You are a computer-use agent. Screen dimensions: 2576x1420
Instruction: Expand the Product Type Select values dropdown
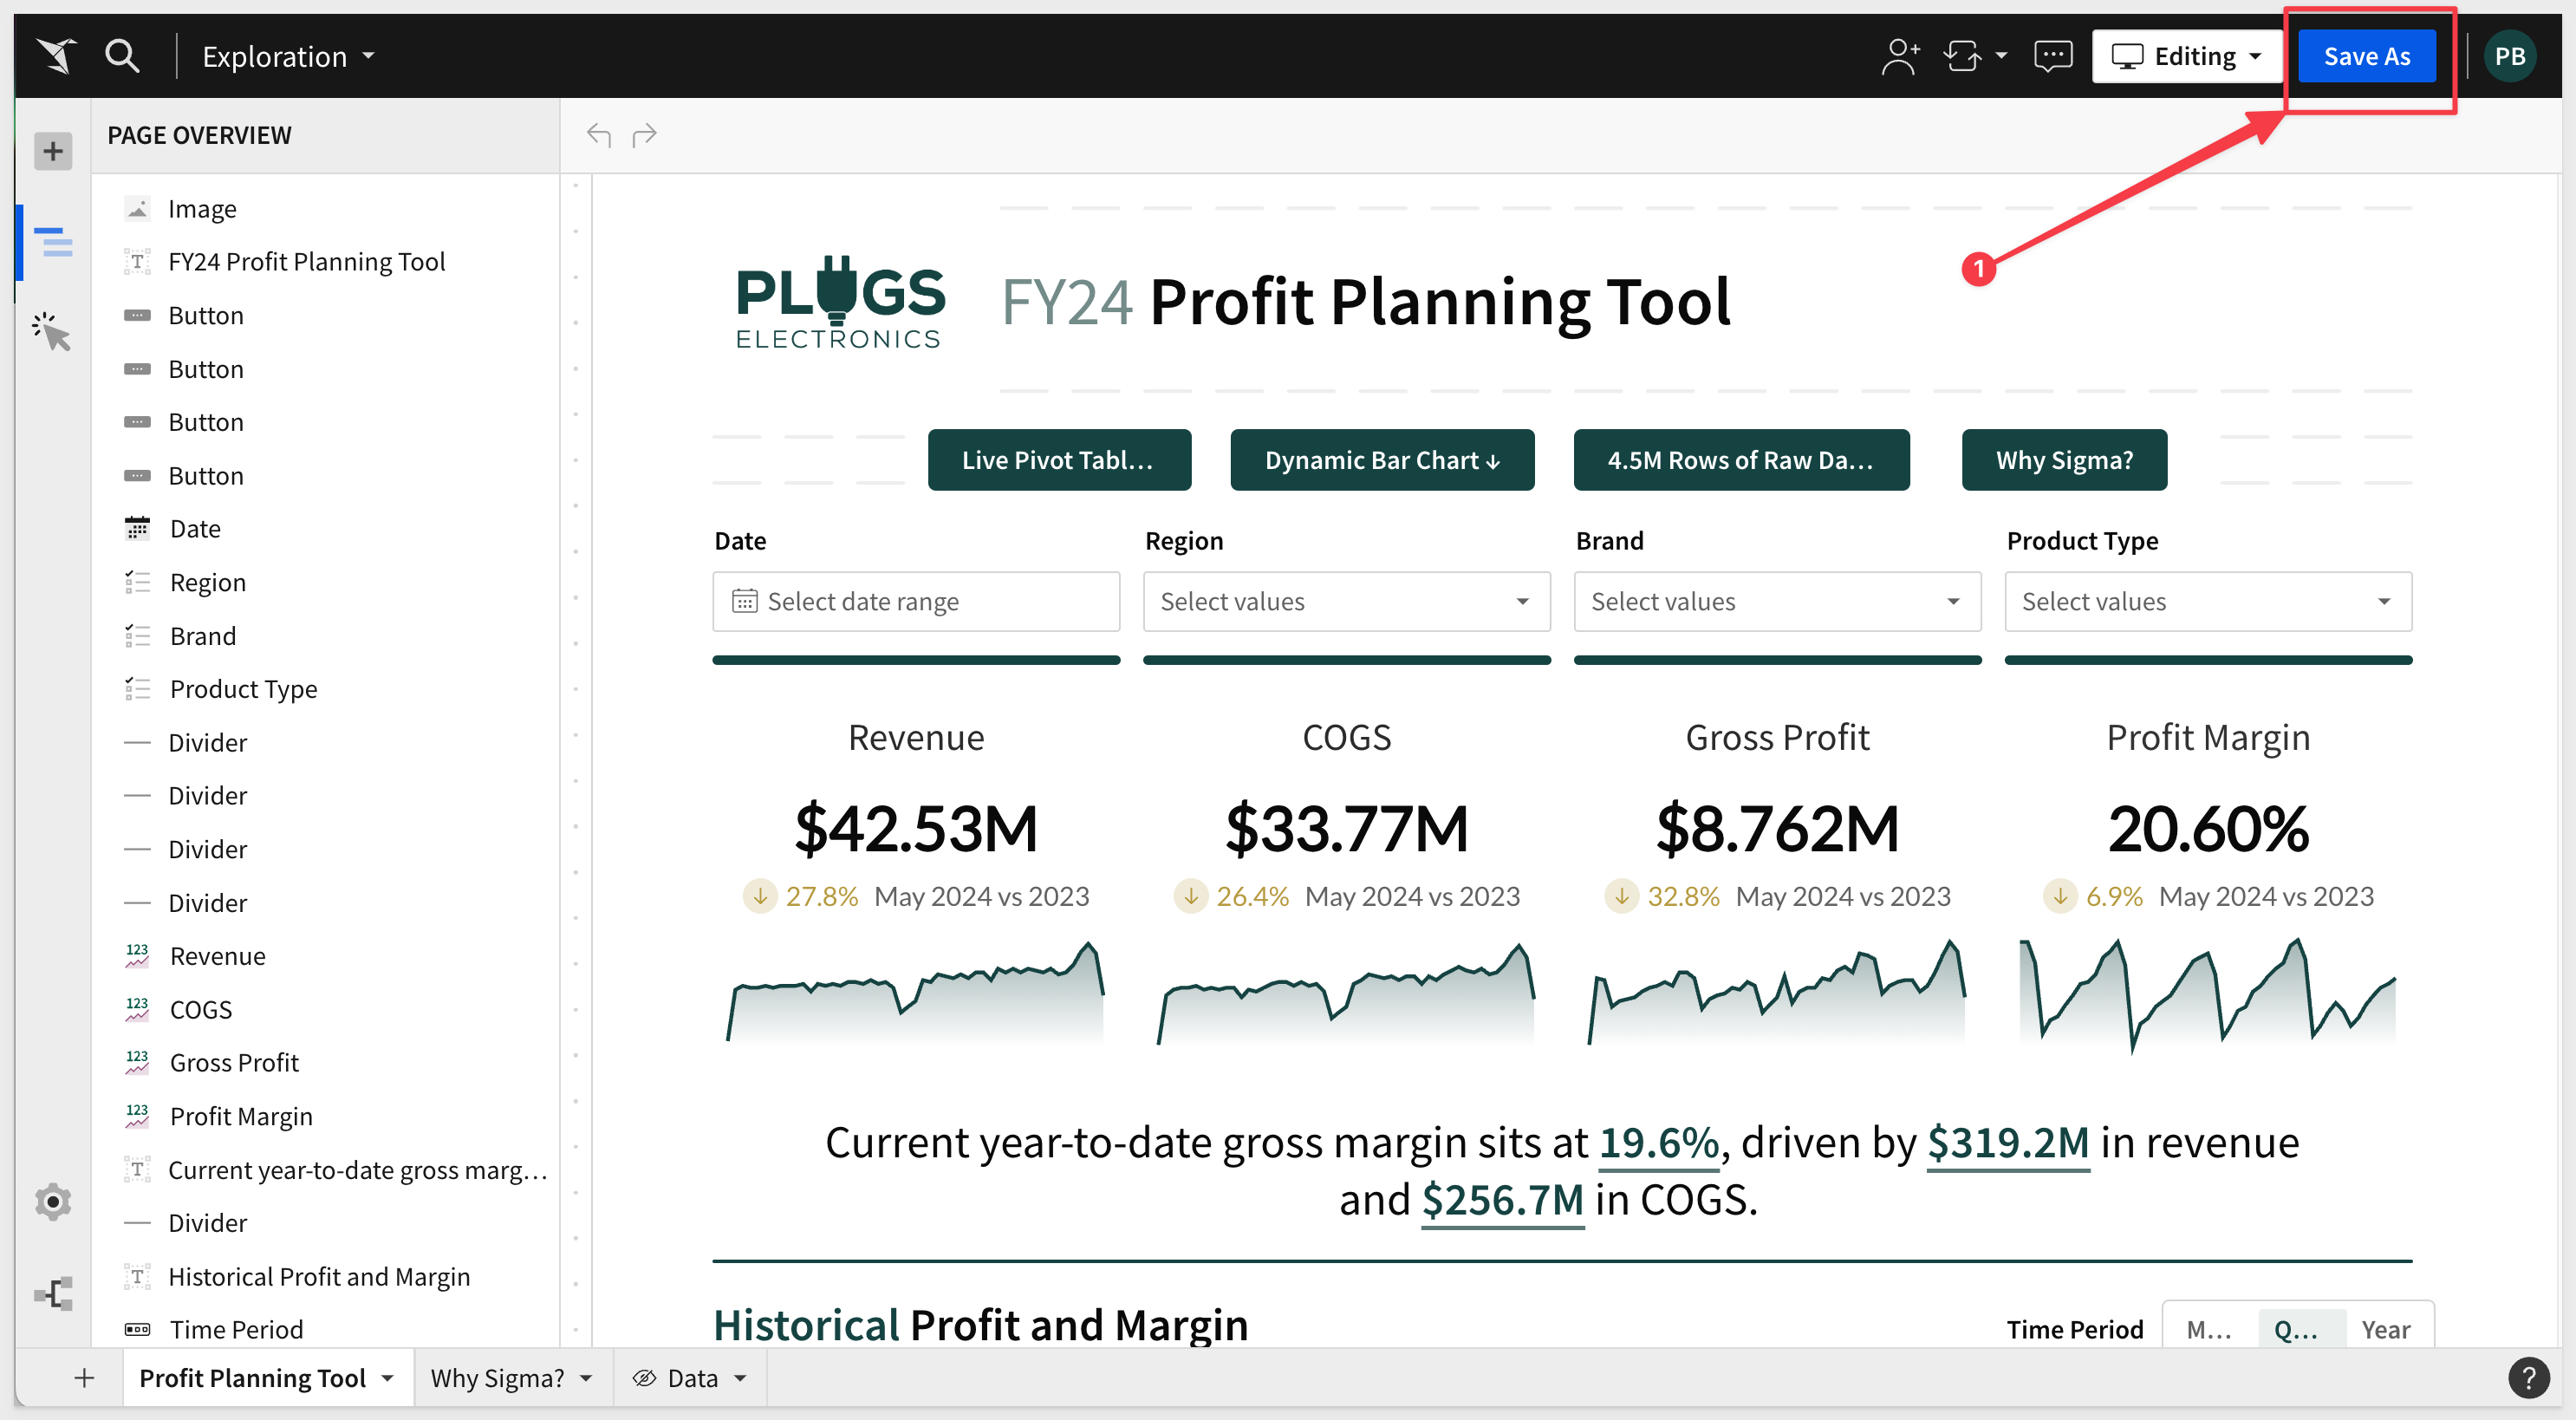click(2208, 601)
